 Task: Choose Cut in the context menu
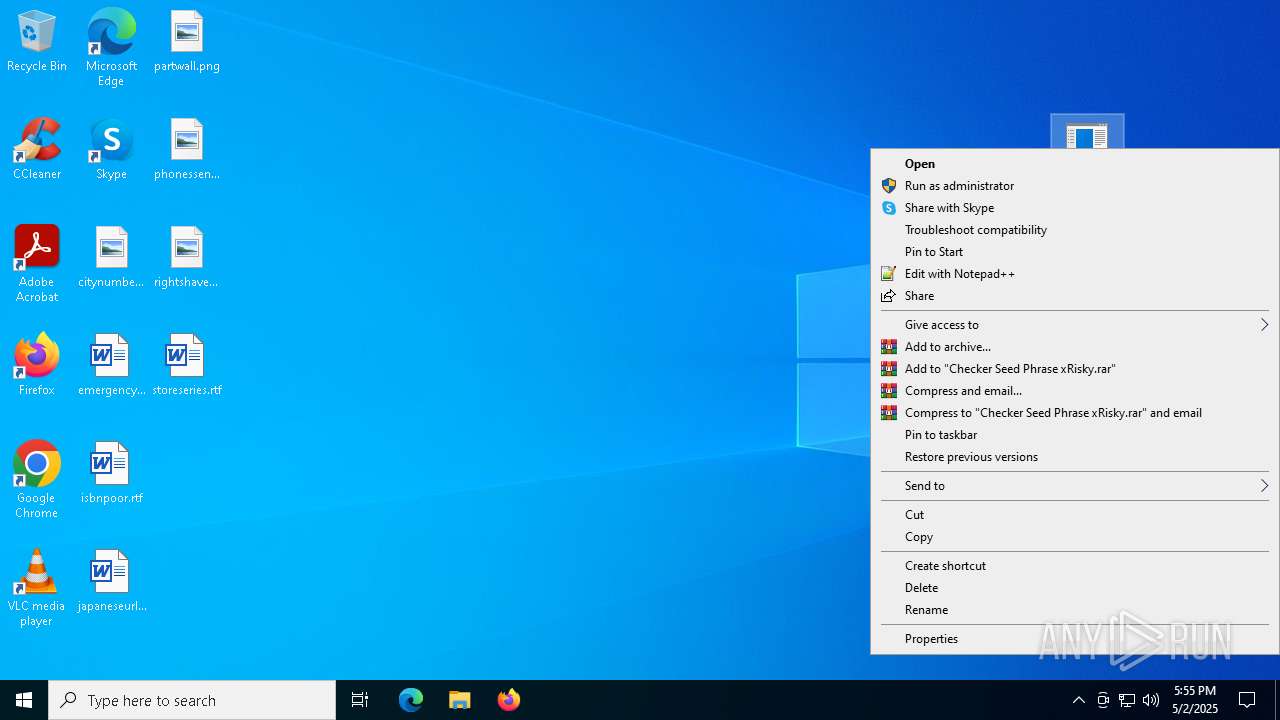(1075, 515)
